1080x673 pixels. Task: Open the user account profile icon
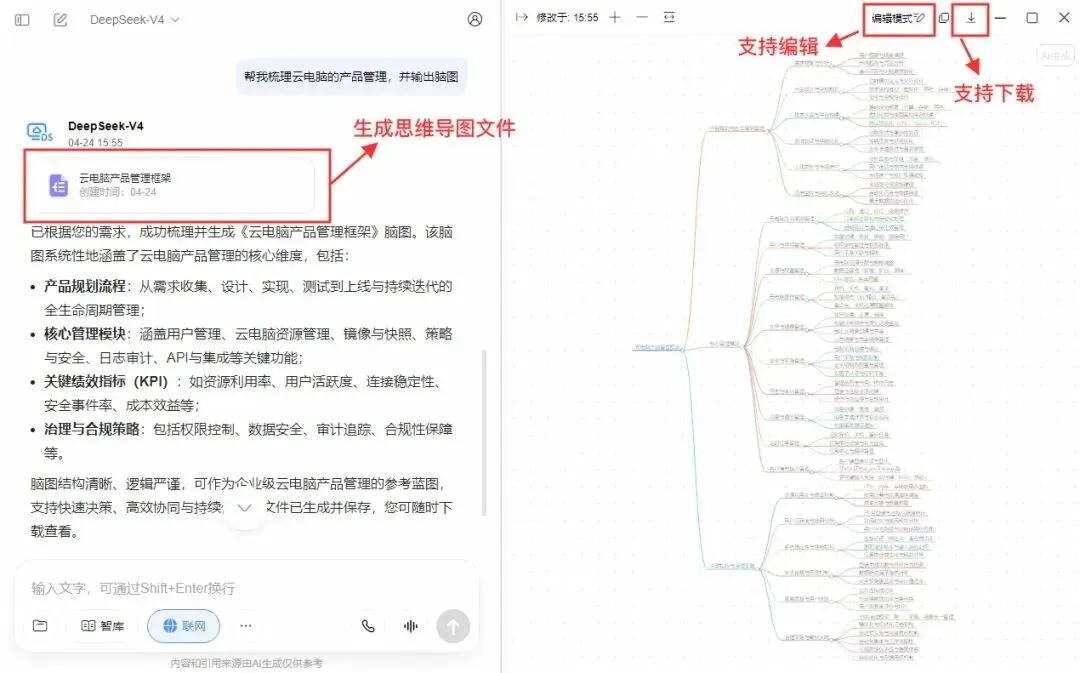[x=475, y=19]
